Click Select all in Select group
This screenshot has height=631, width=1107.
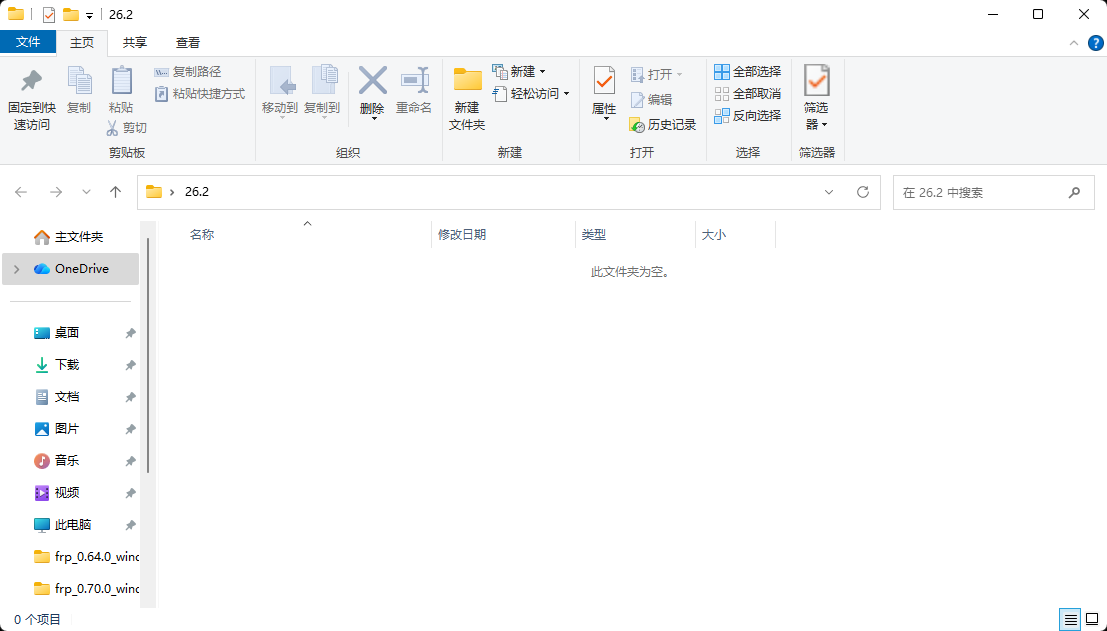[748, 72]
